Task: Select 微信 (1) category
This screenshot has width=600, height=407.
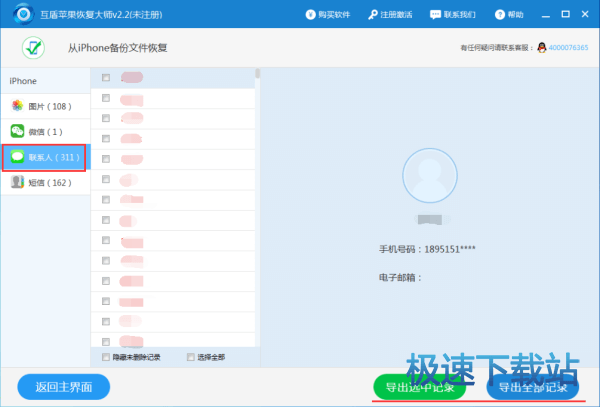Action: [x=46, y=132]
